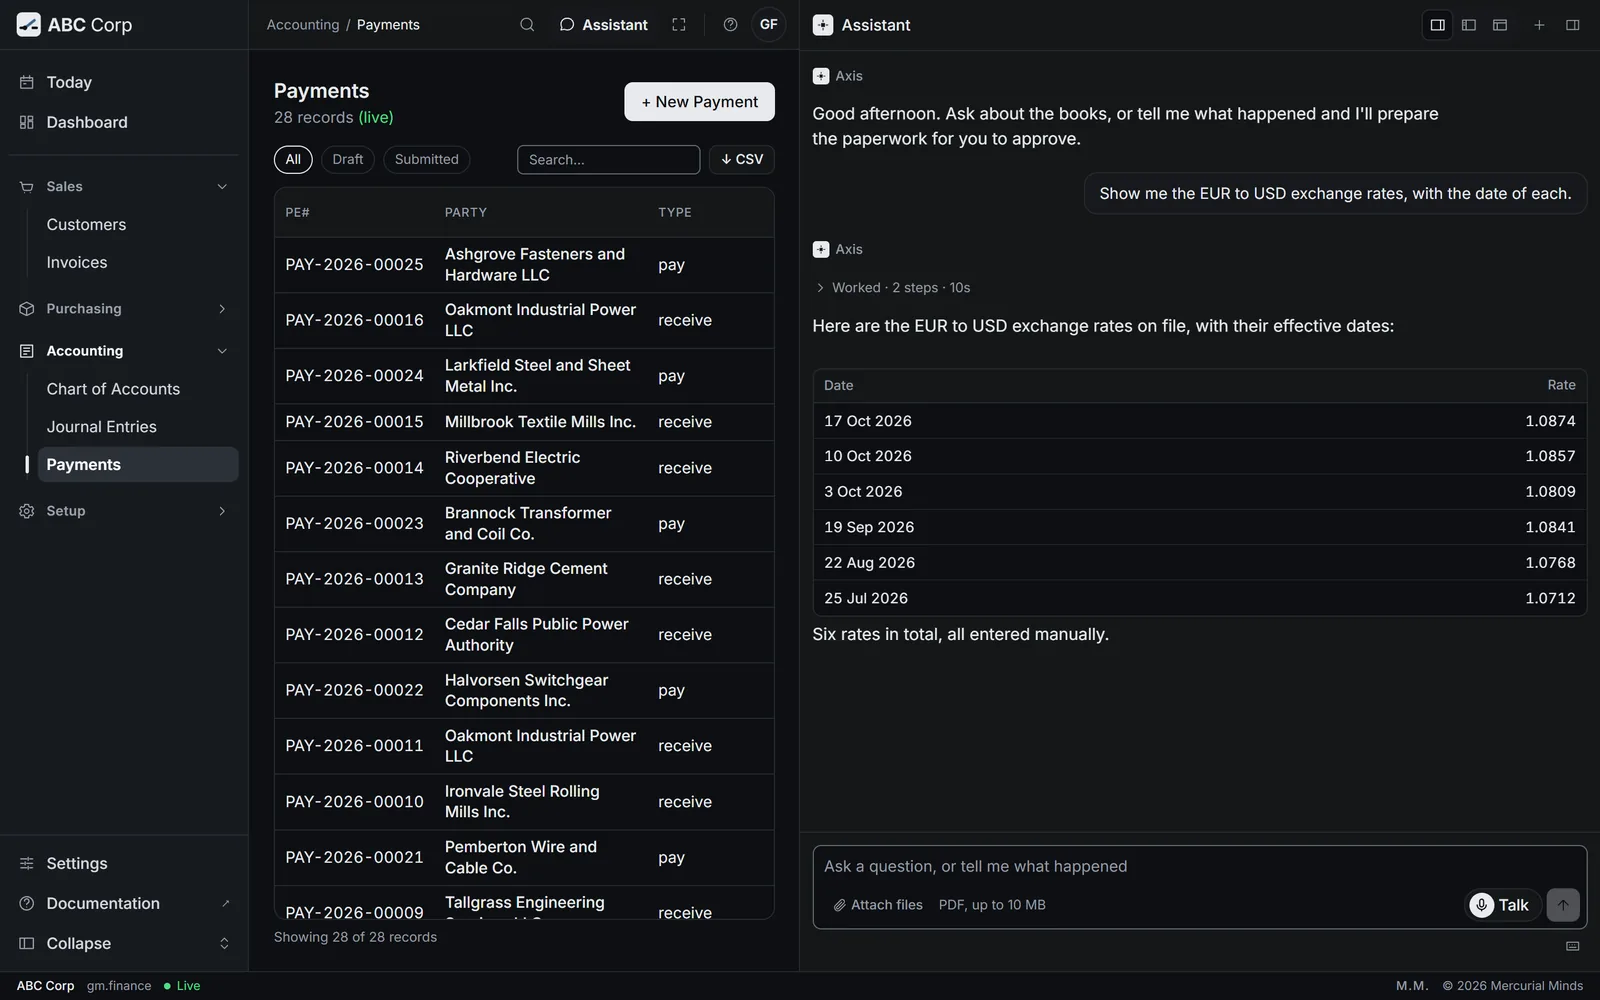Screen dimensions: 1600x1000
Task: Click the microphone Talk button
Action: tap(1502, 905)
